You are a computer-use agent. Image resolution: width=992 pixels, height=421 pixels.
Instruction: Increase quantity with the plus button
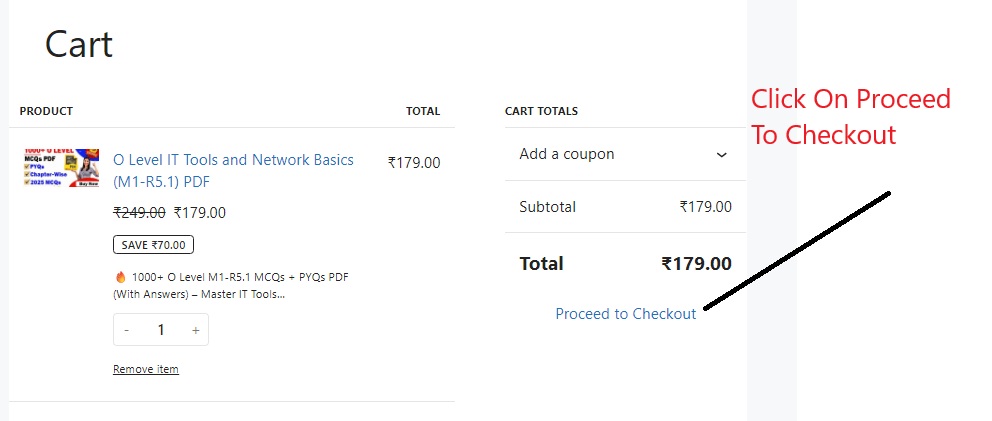pos(195,330)
